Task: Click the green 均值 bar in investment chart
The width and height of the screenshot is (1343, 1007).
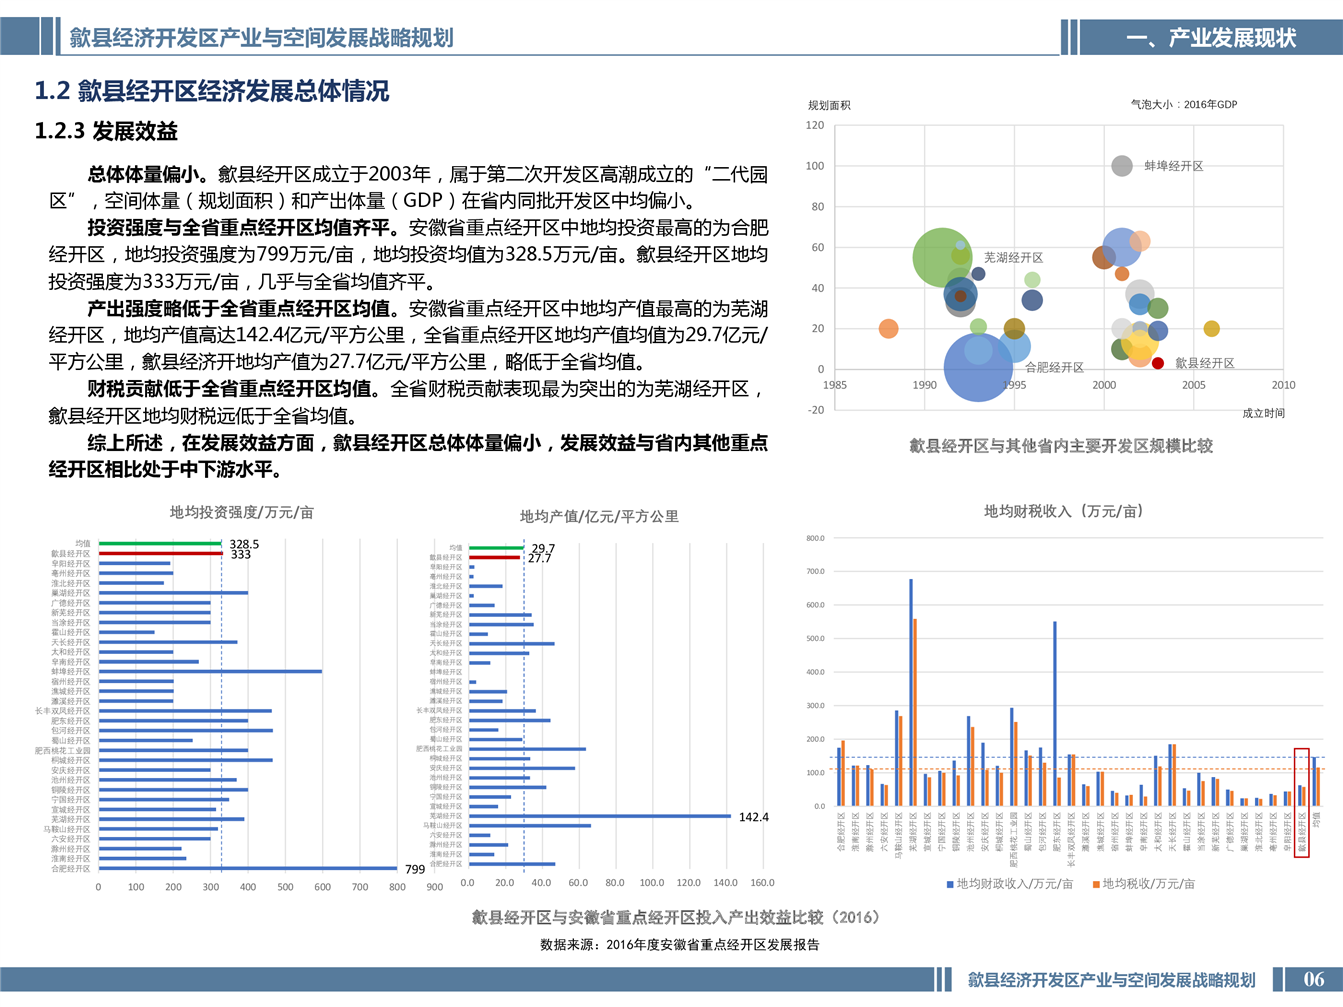Action: pos(160,544)
